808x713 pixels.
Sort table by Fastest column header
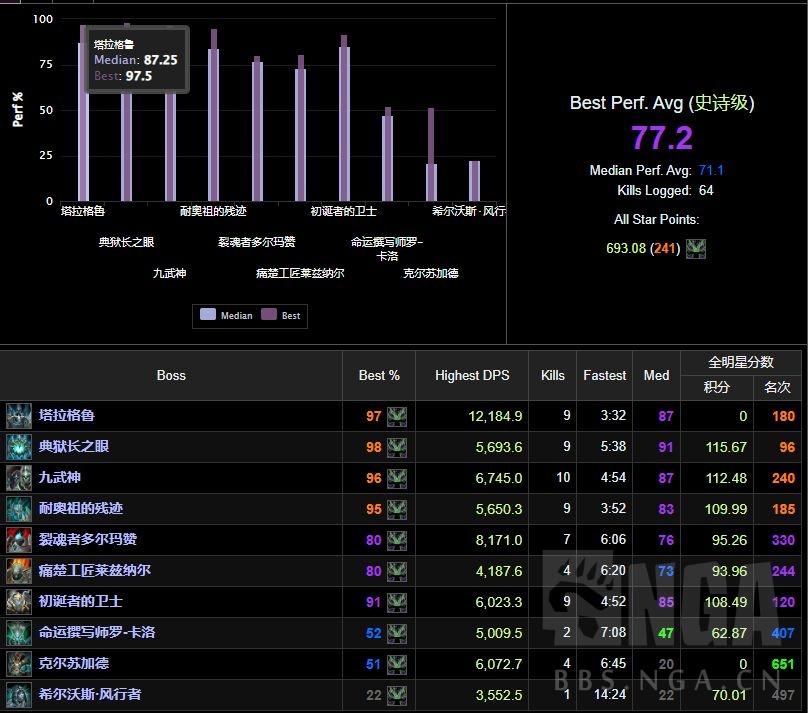605,375
